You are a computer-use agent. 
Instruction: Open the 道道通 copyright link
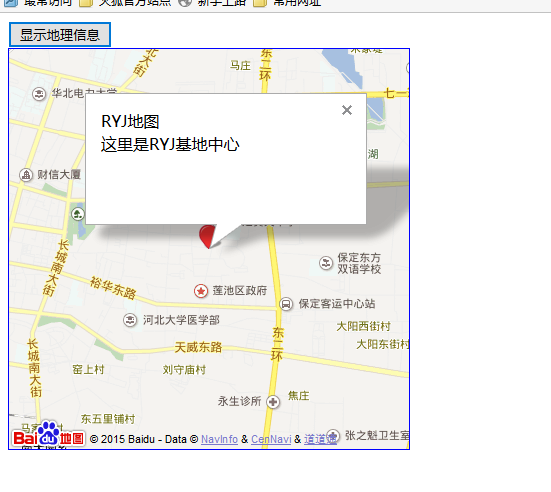click(320, 439)
